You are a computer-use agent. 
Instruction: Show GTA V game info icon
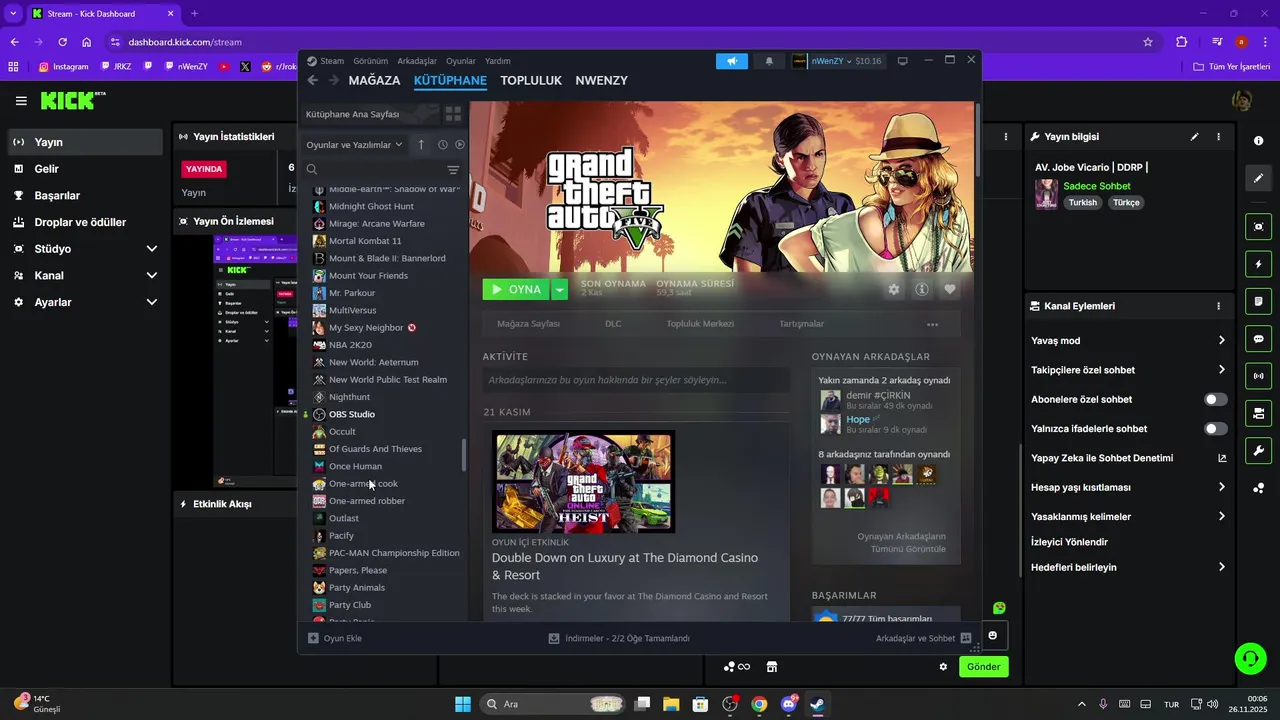(x=922, y=290)
